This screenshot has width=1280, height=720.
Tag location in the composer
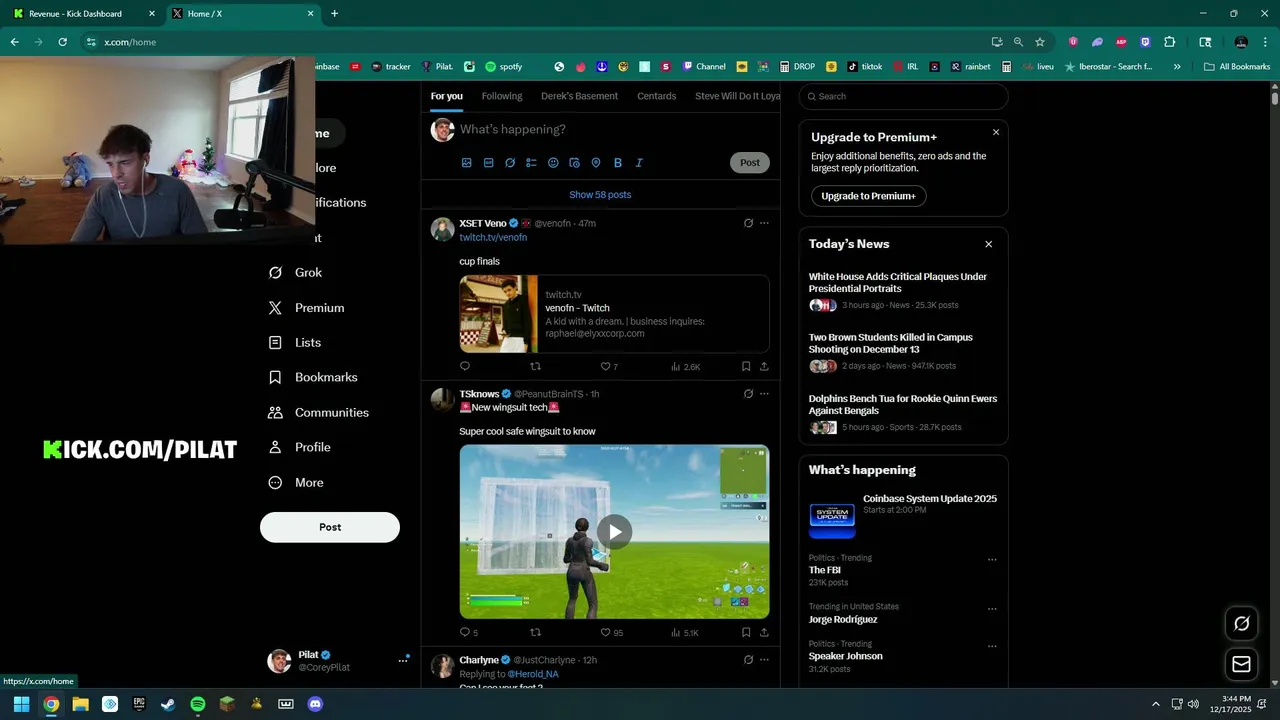pyautogui.click(x=596, y=163)
